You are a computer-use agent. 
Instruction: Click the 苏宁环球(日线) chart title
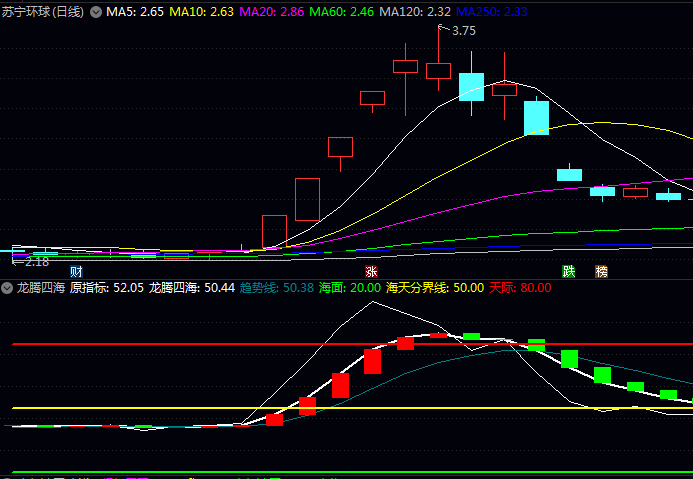tap(42, 12)
